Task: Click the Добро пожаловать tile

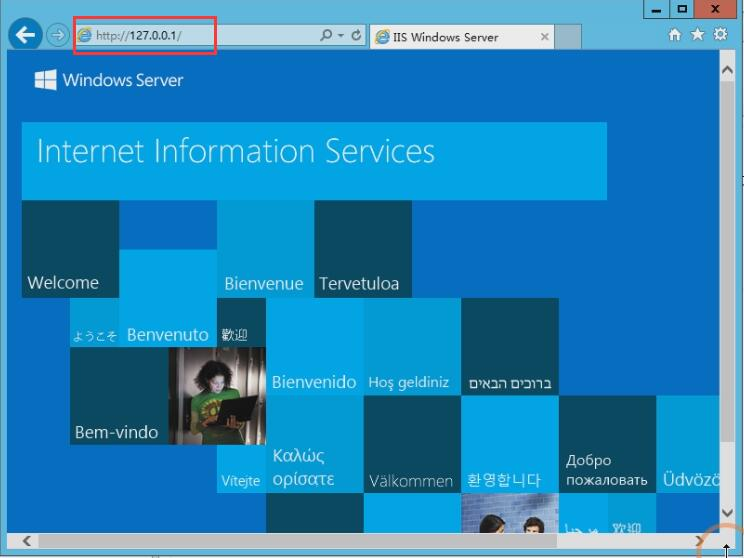Action: point(607,445)
